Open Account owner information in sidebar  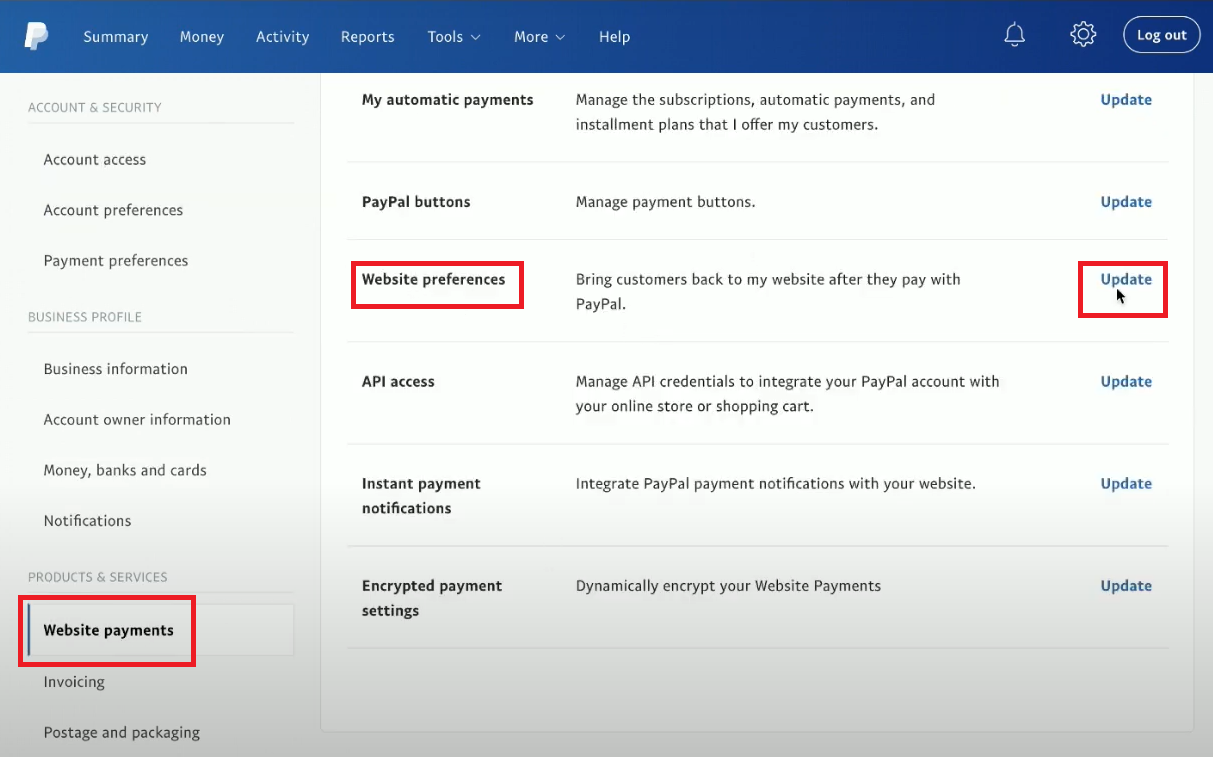pos(137,420)
